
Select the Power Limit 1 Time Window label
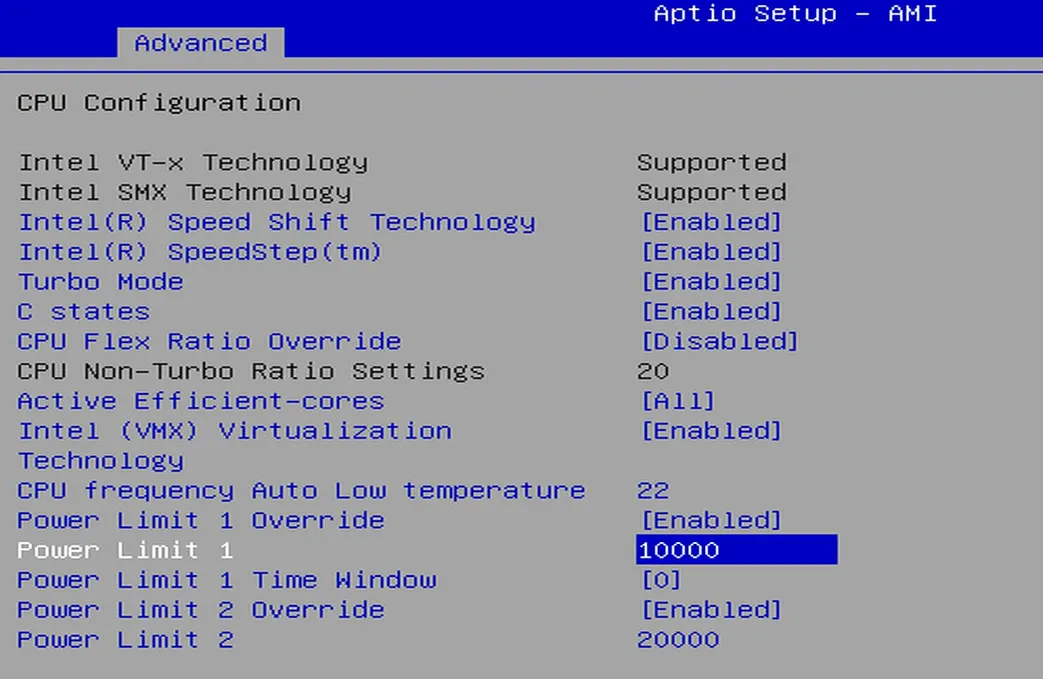click(226, 580)
